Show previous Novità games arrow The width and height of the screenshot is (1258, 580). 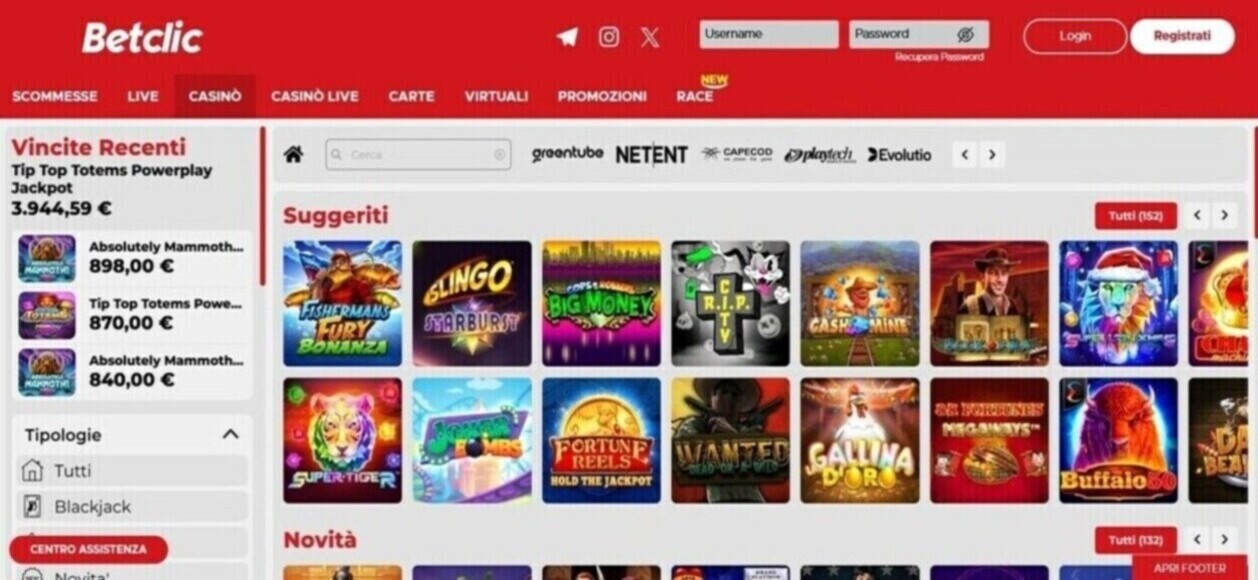click(1197, 540)
